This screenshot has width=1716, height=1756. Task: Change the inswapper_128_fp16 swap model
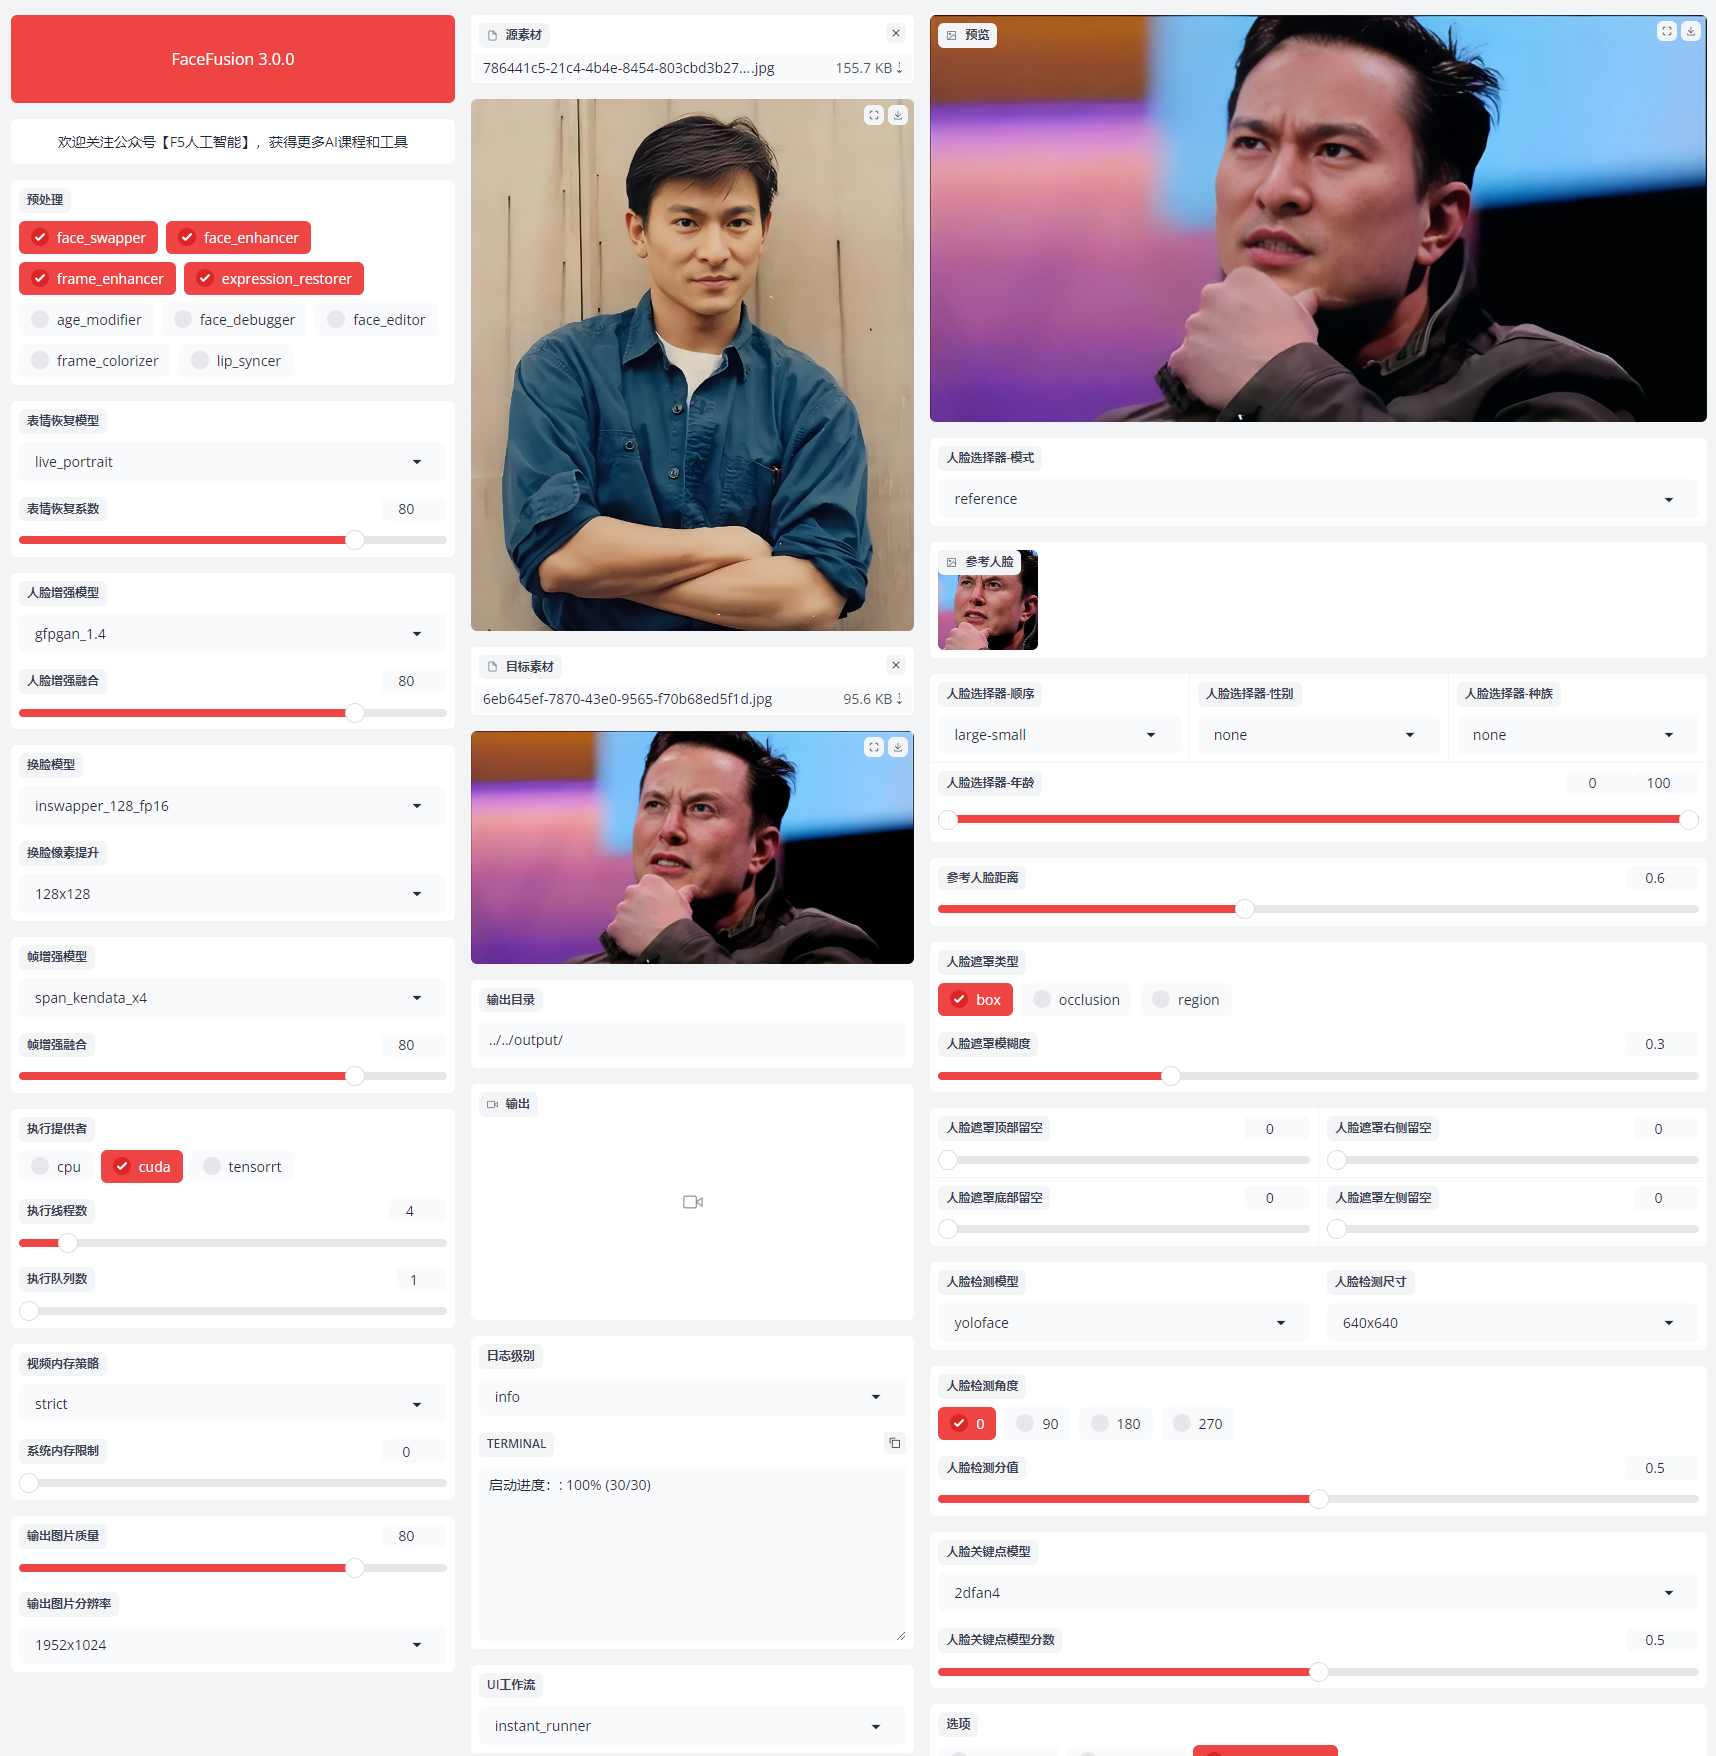click(x=233, y=806)
